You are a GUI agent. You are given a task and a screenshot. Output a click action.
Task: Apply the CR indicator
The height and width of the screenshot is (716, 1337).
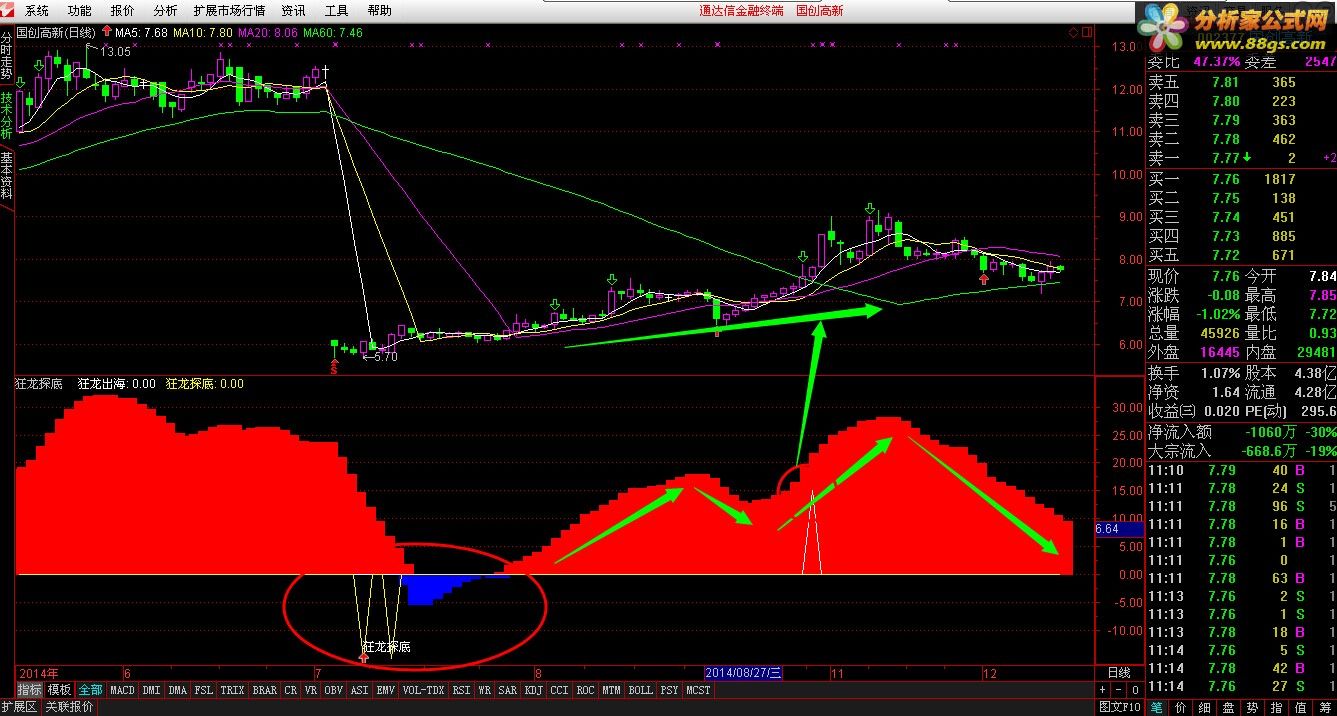[x=290, y=690]
